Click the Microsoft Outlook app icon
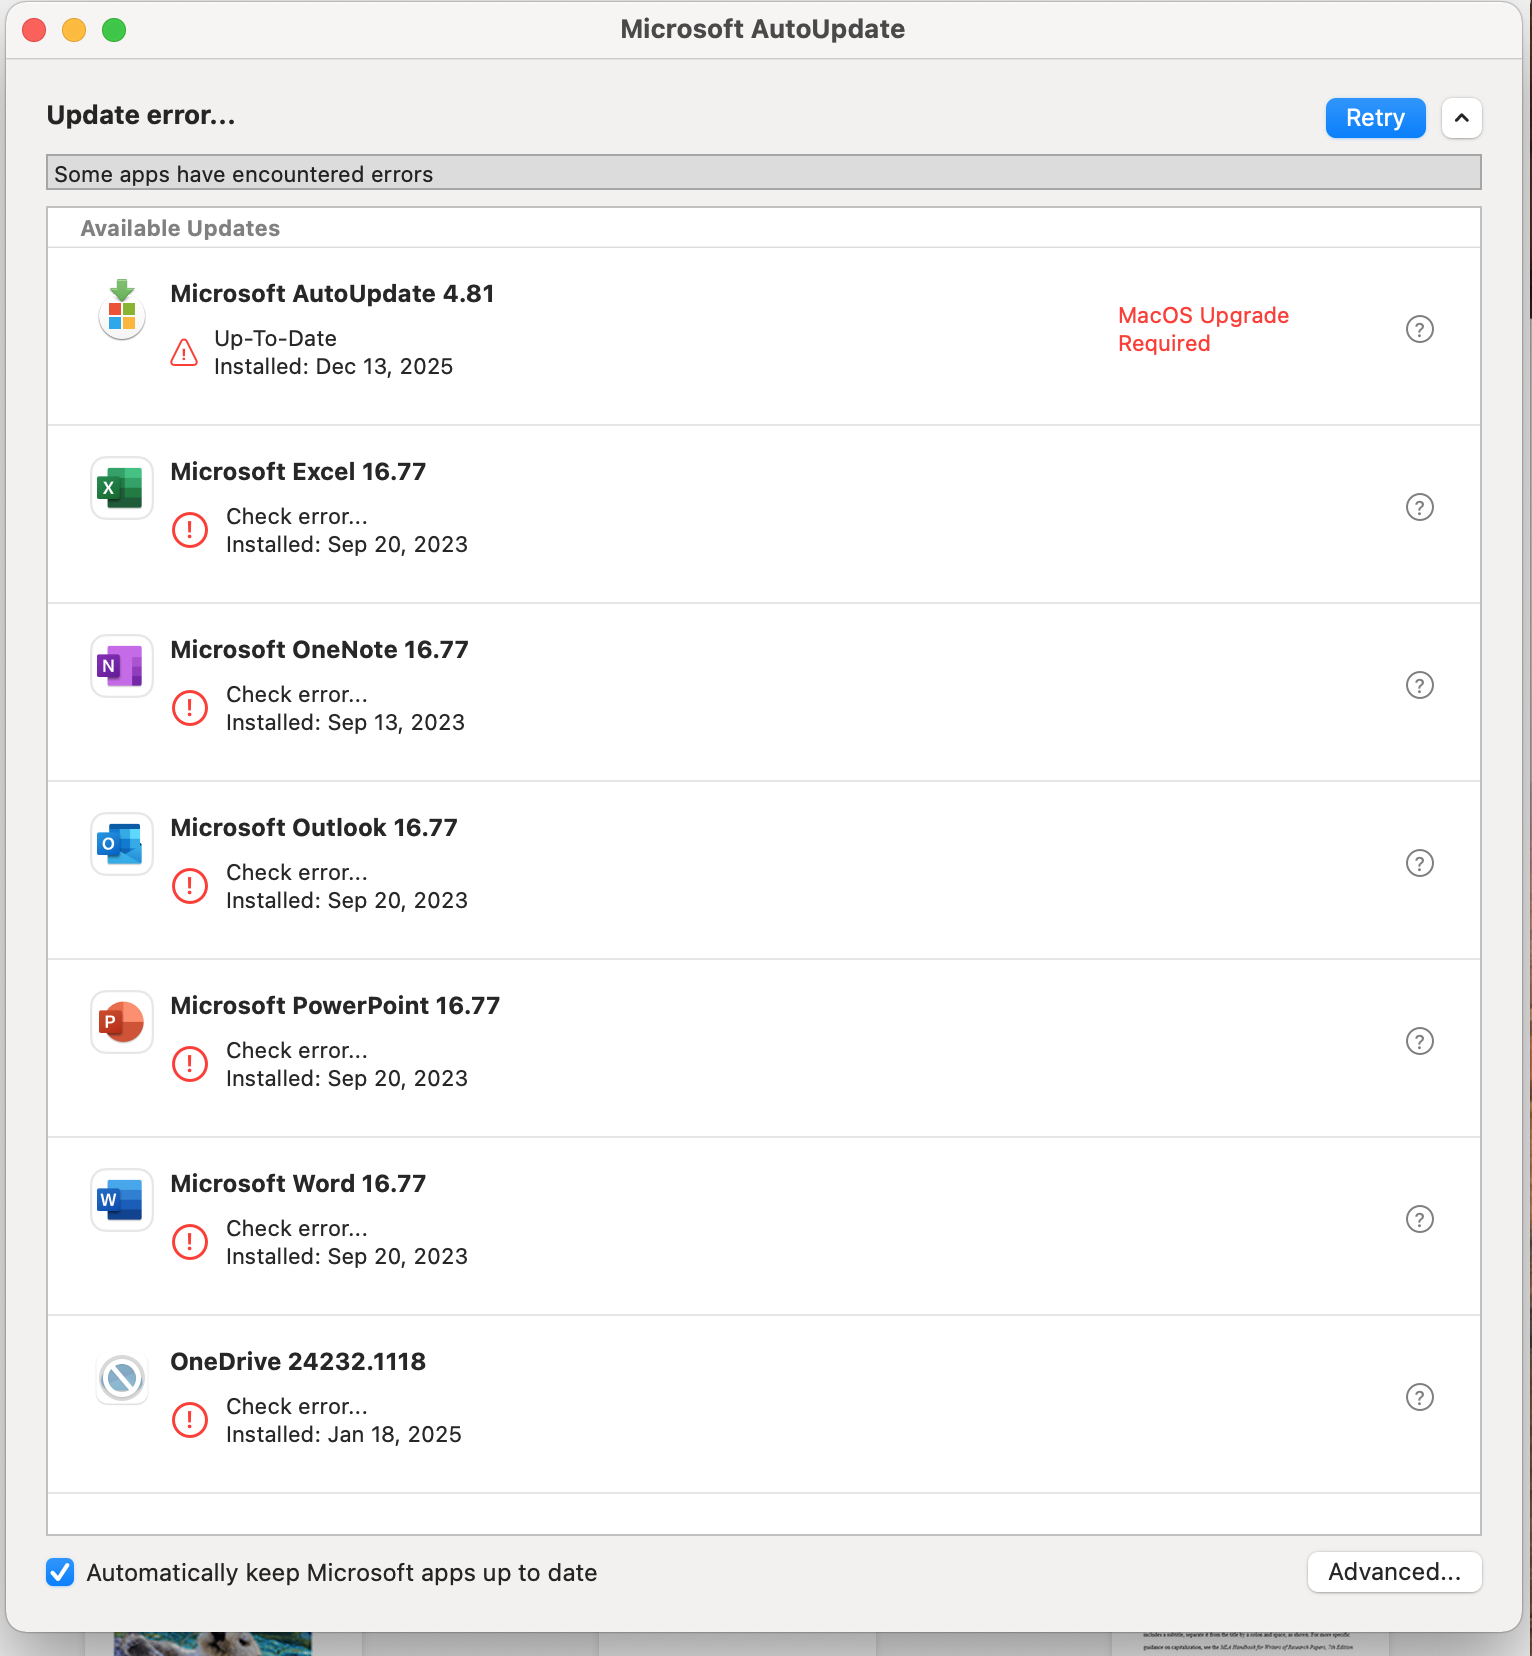1532x1656 pixels. (x=122, y=844)
